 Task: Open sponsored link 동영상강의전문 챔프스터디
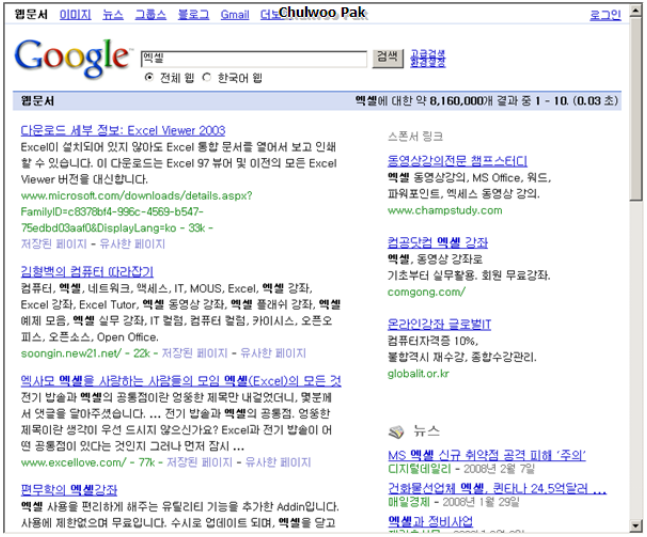point(457,161)
